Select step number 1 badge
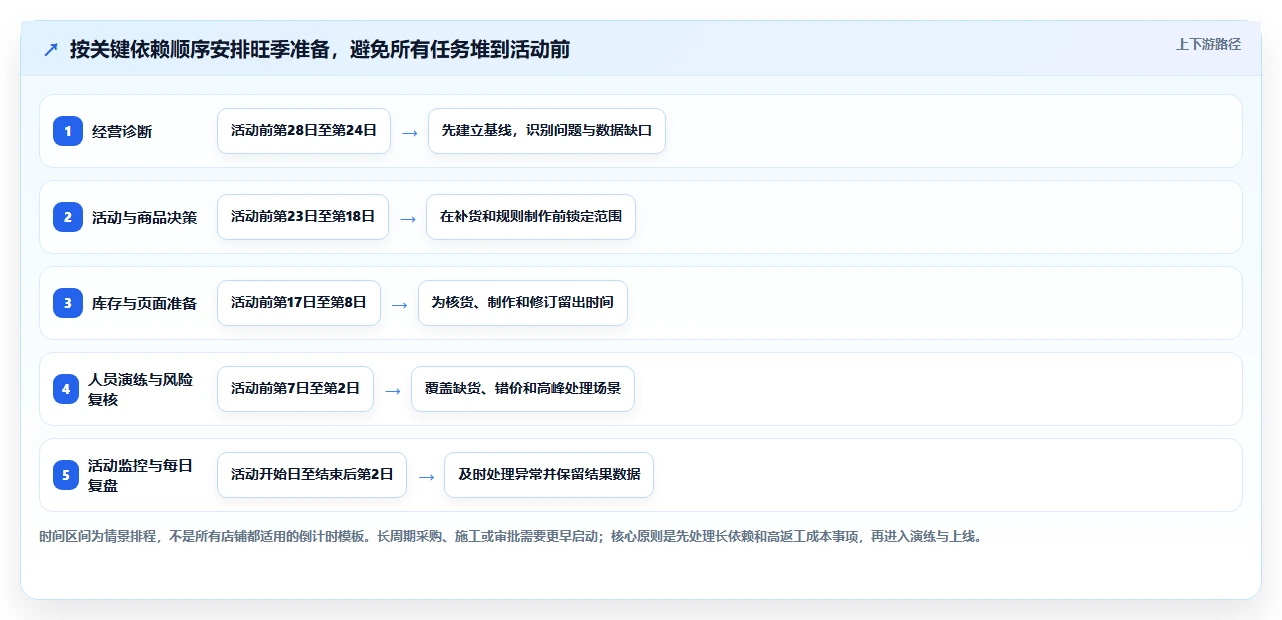The width and height of the screenshot is (1282, 620). [x=68, y=131]
